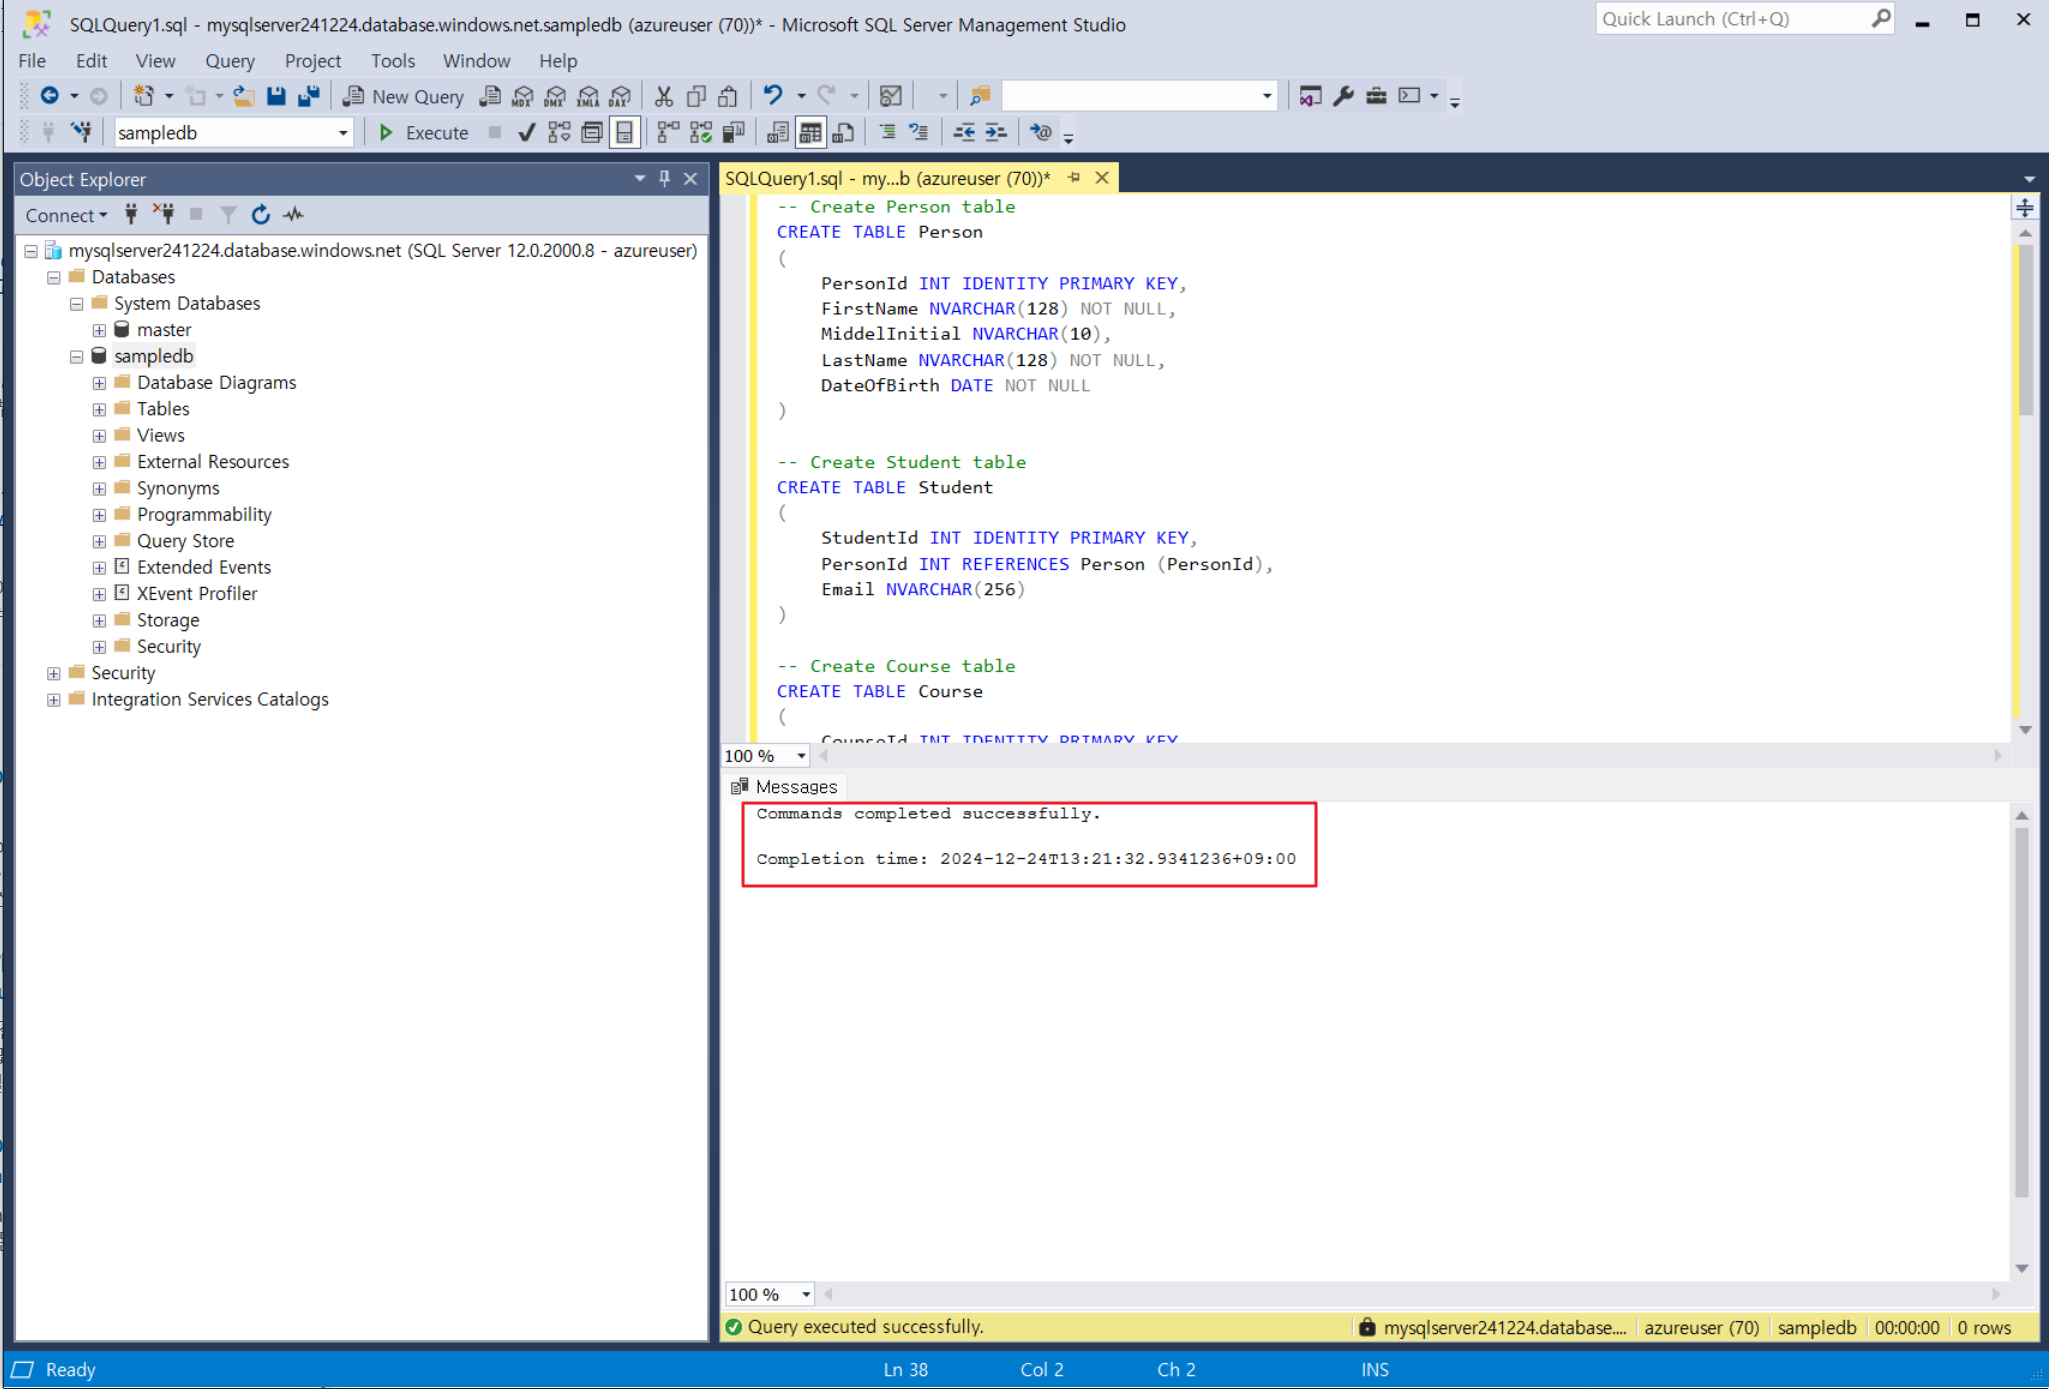Click the MDX query icon

(523, 96)
